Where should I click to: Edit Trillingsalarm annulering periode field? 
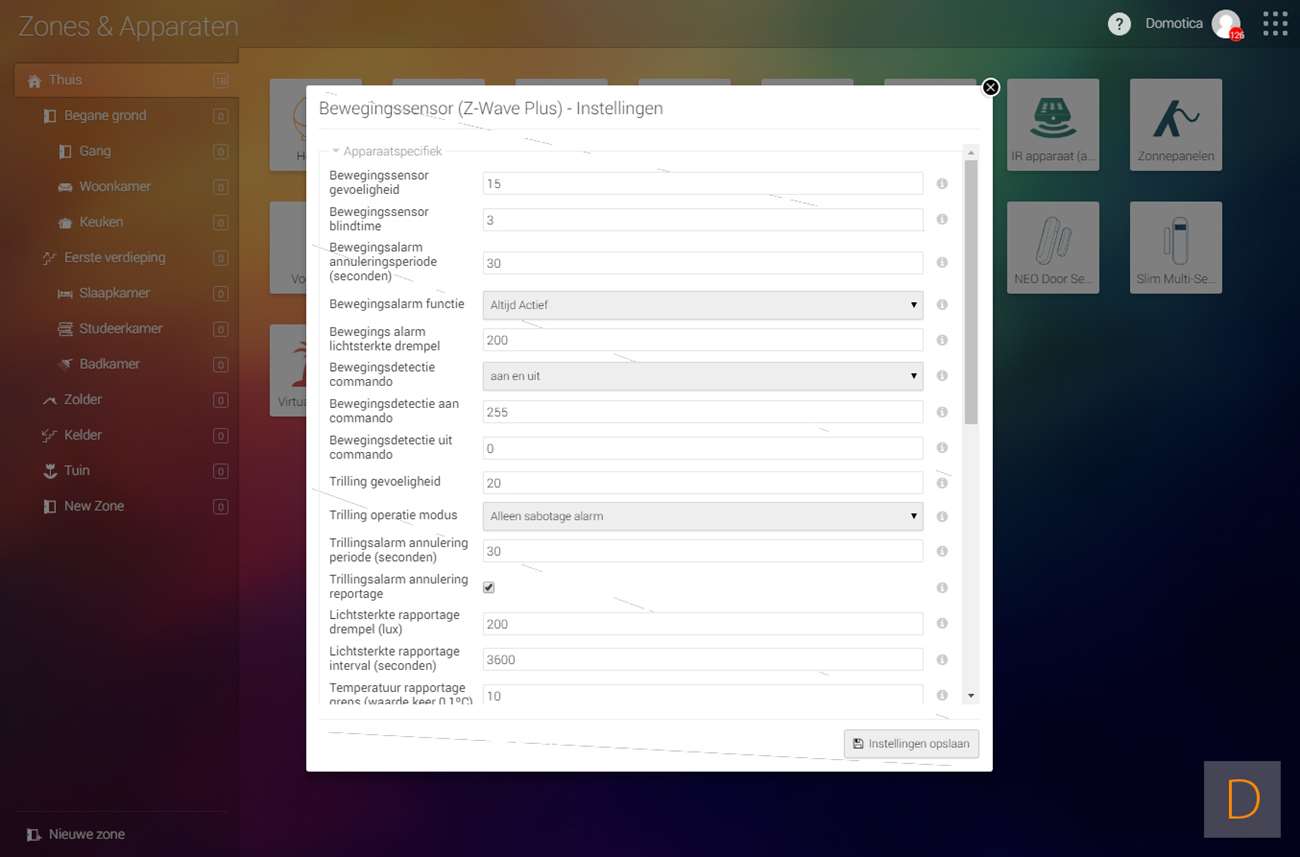(x=702, y=552)
